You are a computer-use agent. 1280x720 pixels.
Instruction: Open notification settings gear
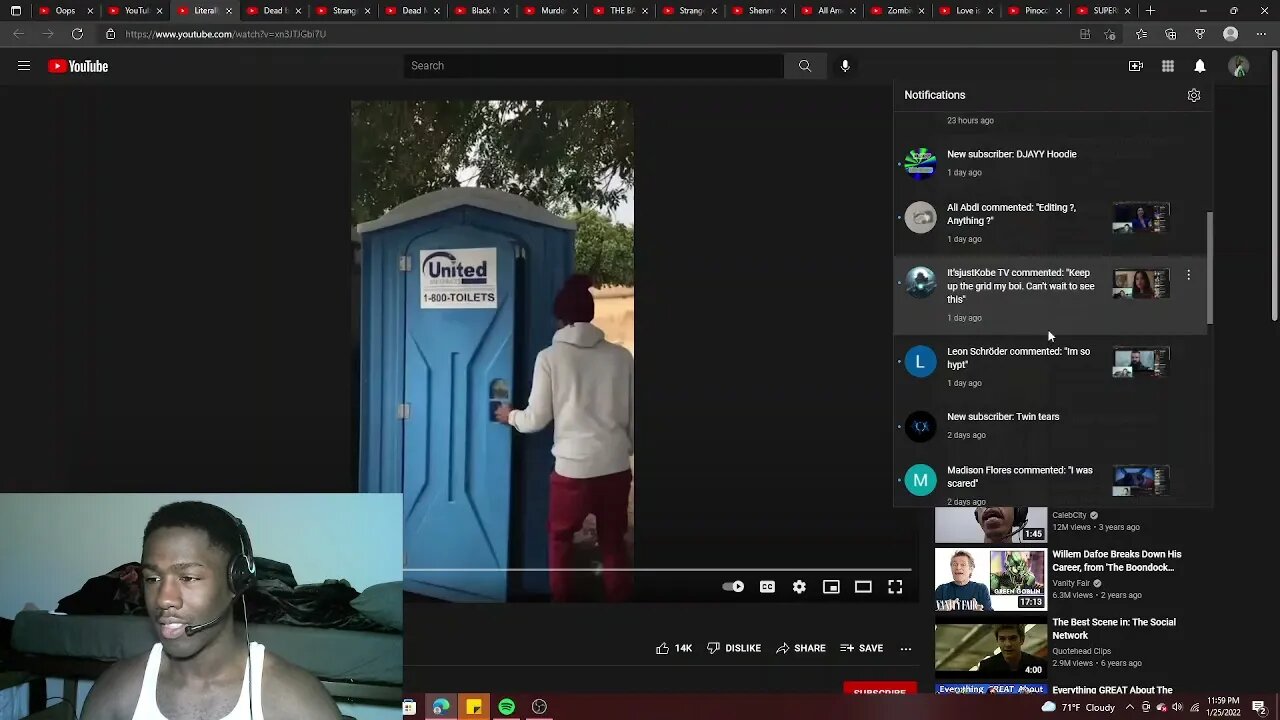pyautogui.click(x=1194, y=95)
